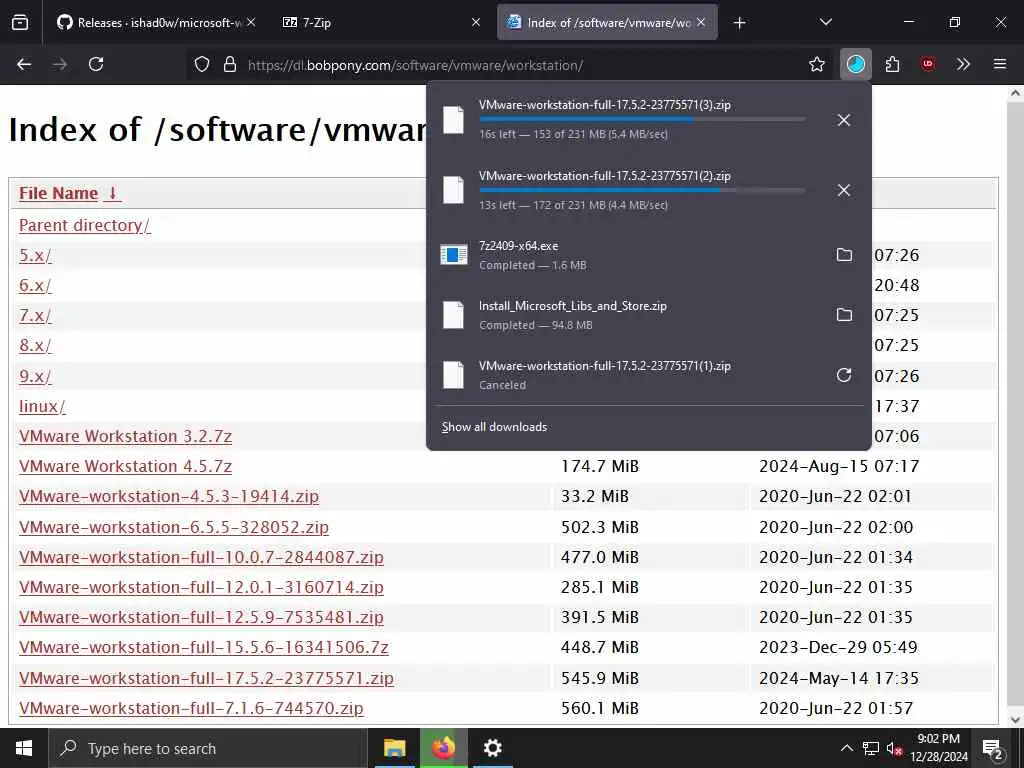This screenshot has height=768, width=1024.
Task: Open the list all tabs dropdown
Action: 825,22
